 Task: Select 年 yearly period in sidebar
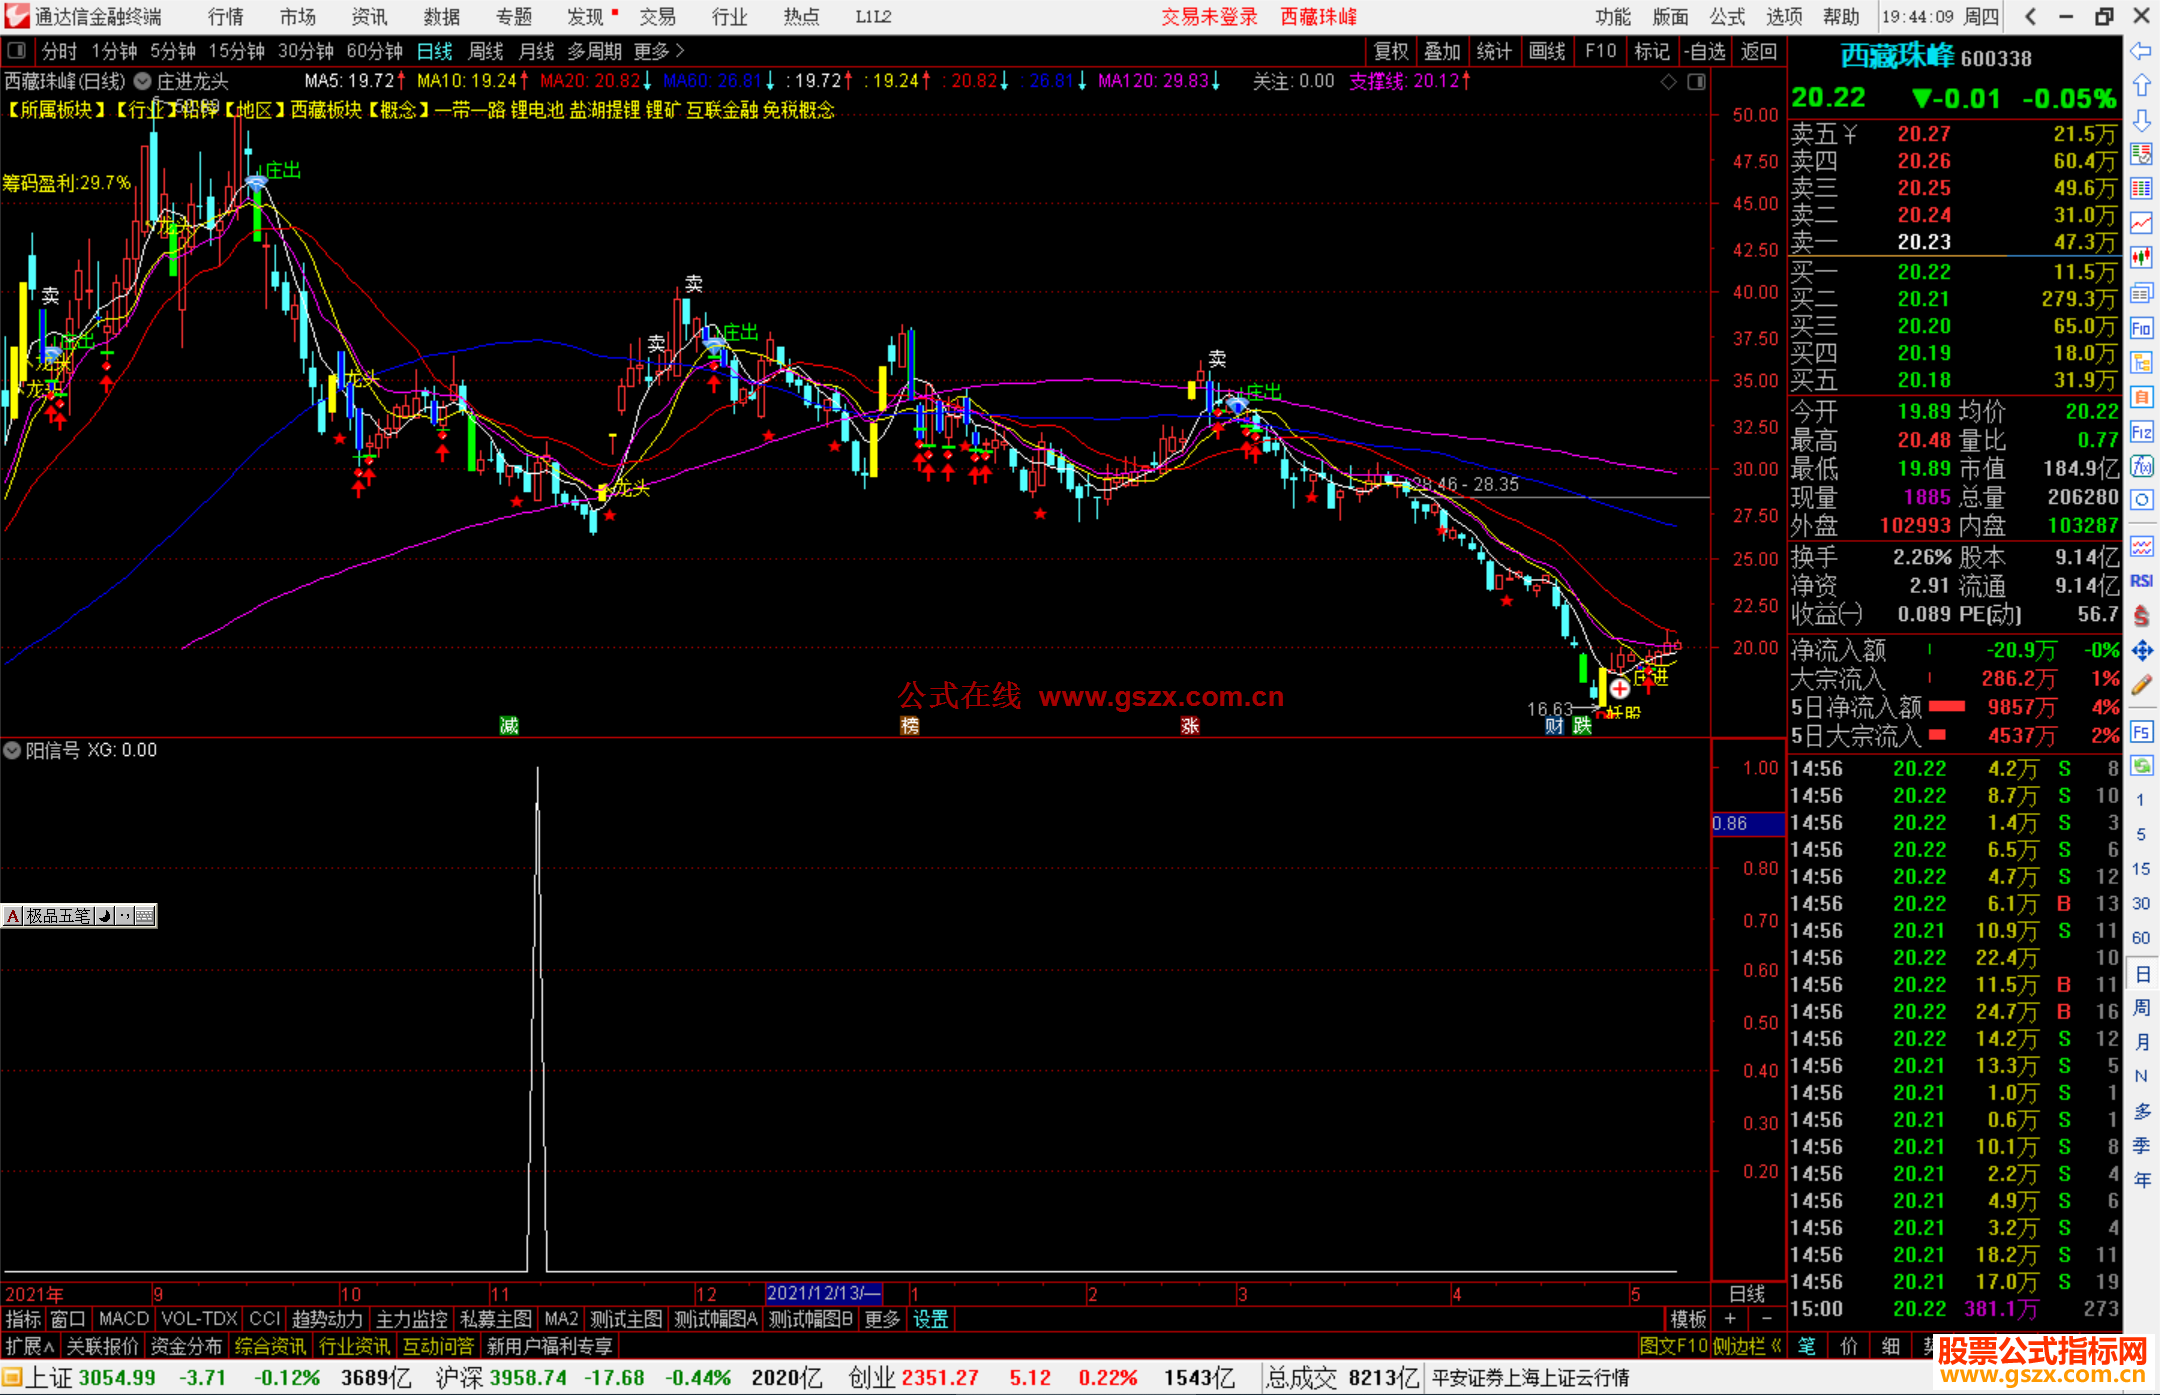(x=2141, y=1179)
